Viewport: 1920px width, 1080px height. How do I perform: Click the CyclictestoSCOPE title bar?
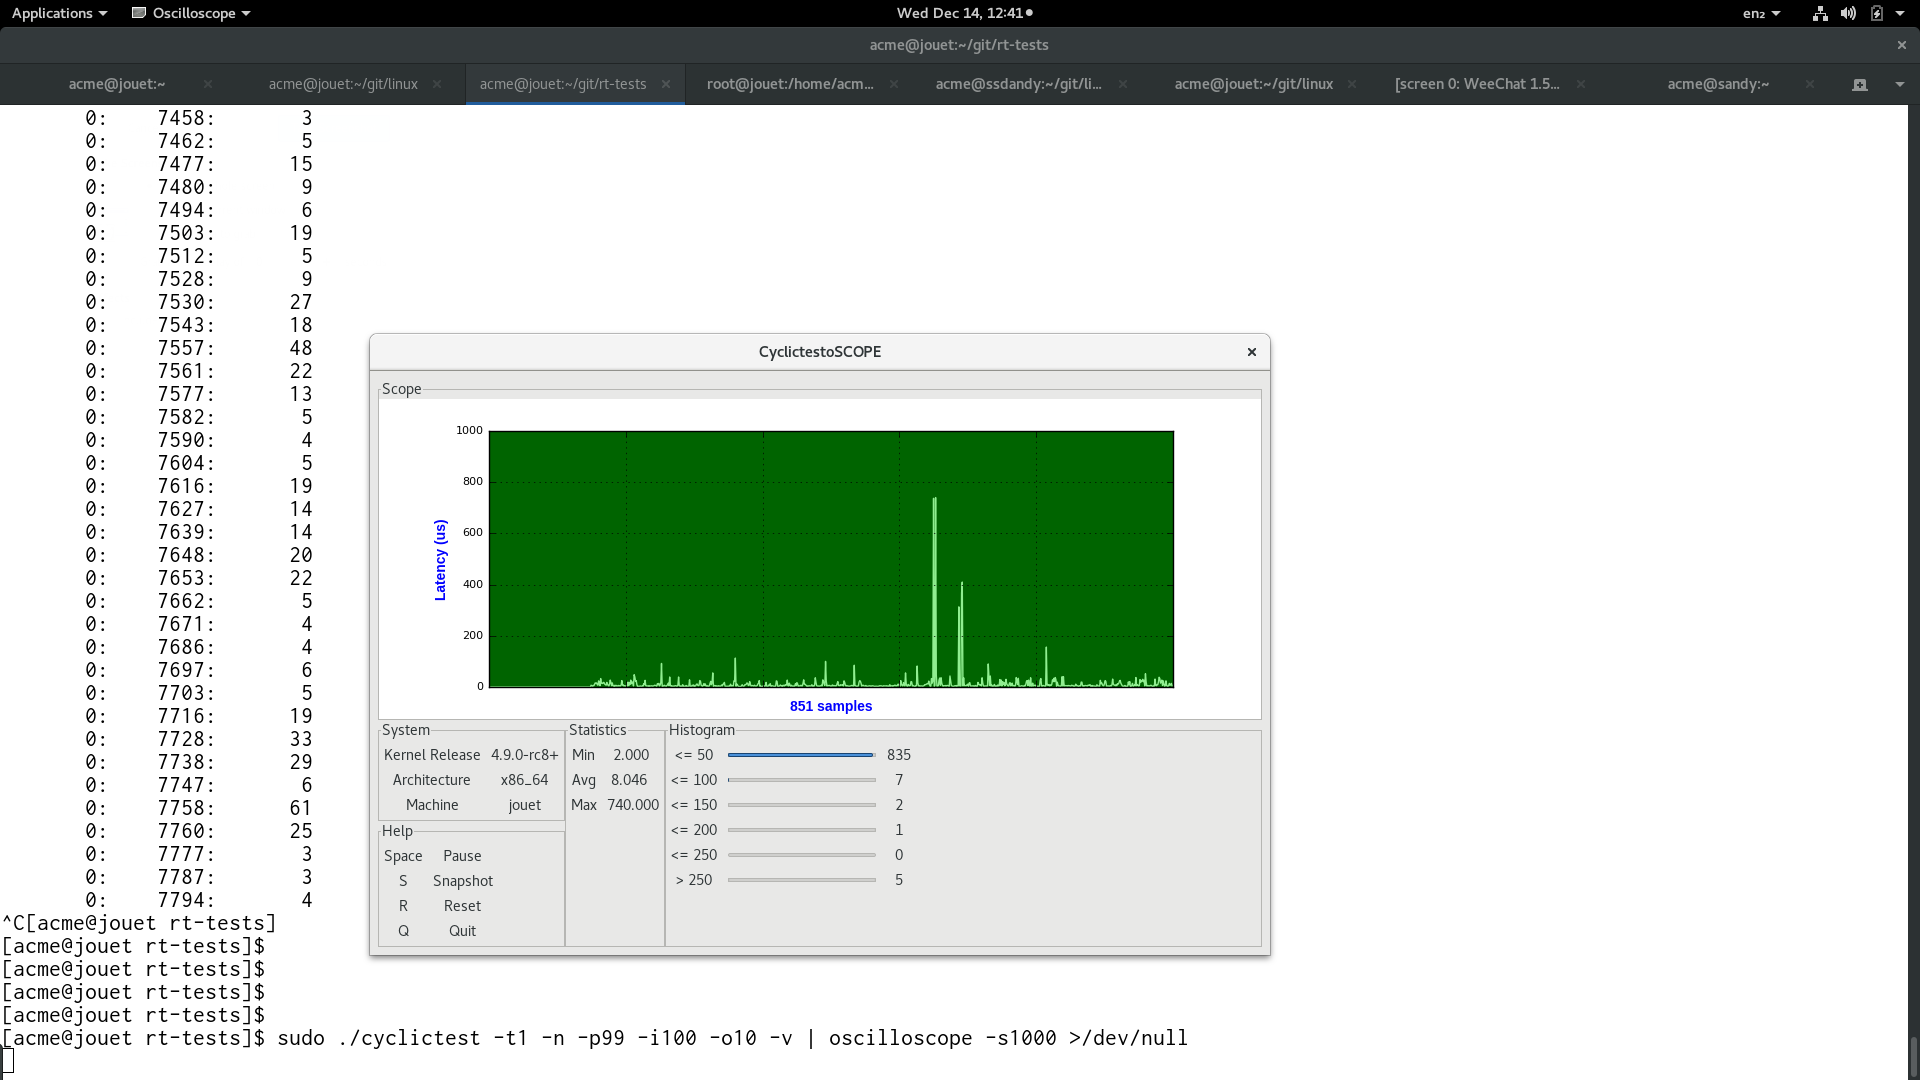coord(820,352)
